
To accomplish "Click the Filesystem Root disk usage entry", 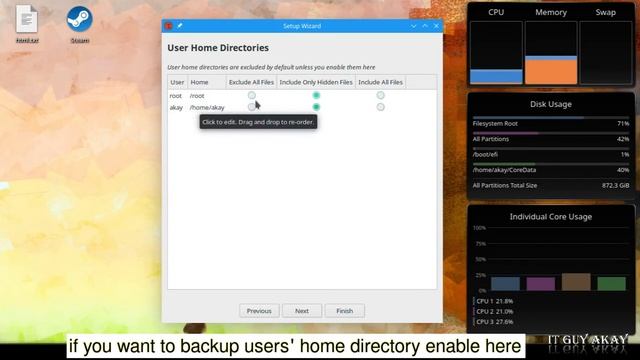I will tap(551, 122).
